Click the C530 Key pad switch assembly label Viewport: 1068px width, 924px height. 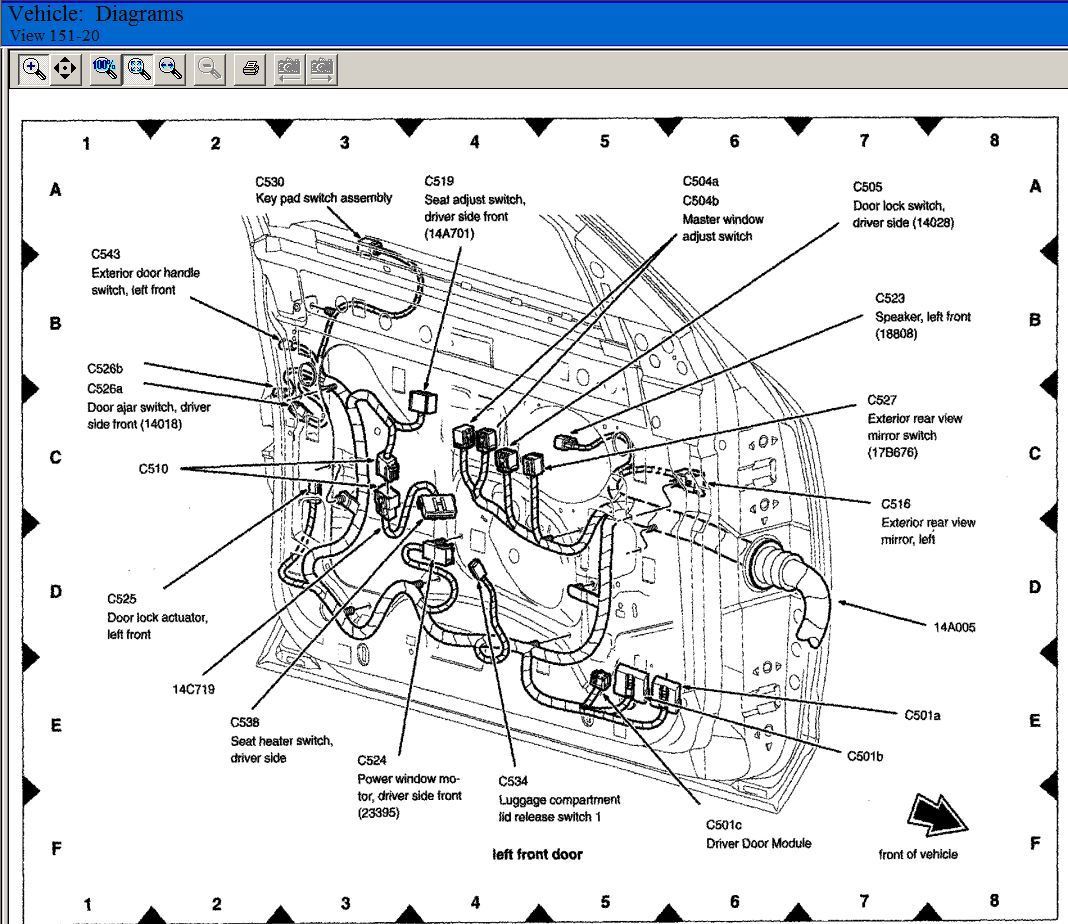coord(323,190)
